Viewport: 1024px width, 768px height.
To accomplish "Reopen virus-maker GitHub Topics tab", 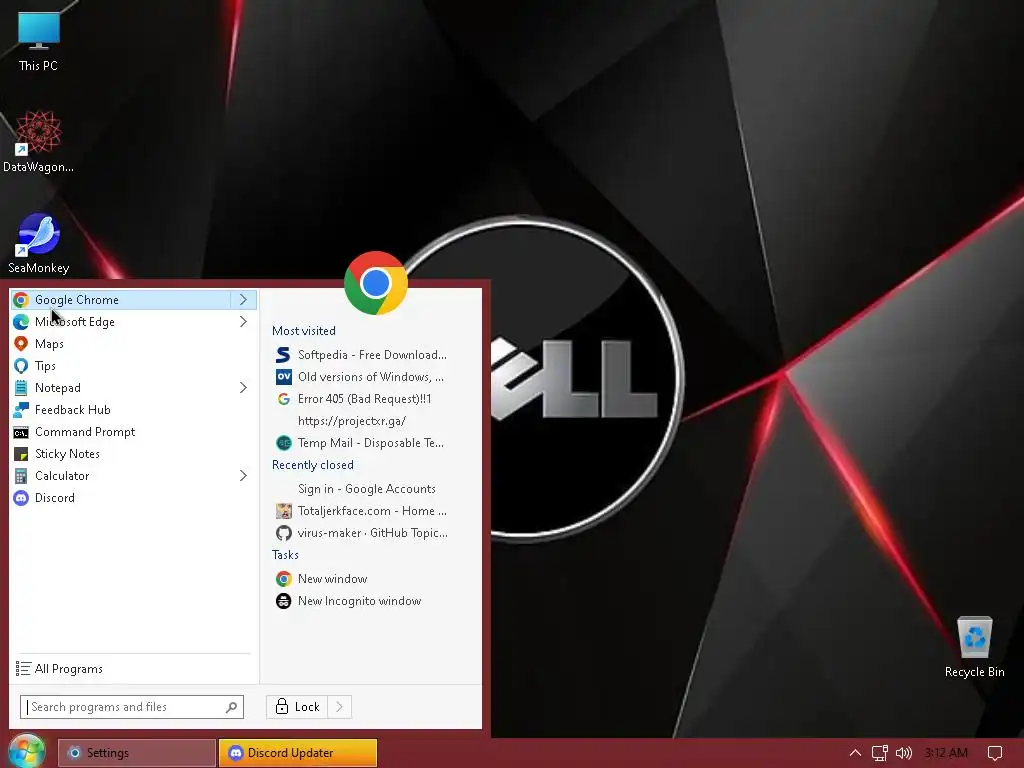I will (x=371, y=533).
